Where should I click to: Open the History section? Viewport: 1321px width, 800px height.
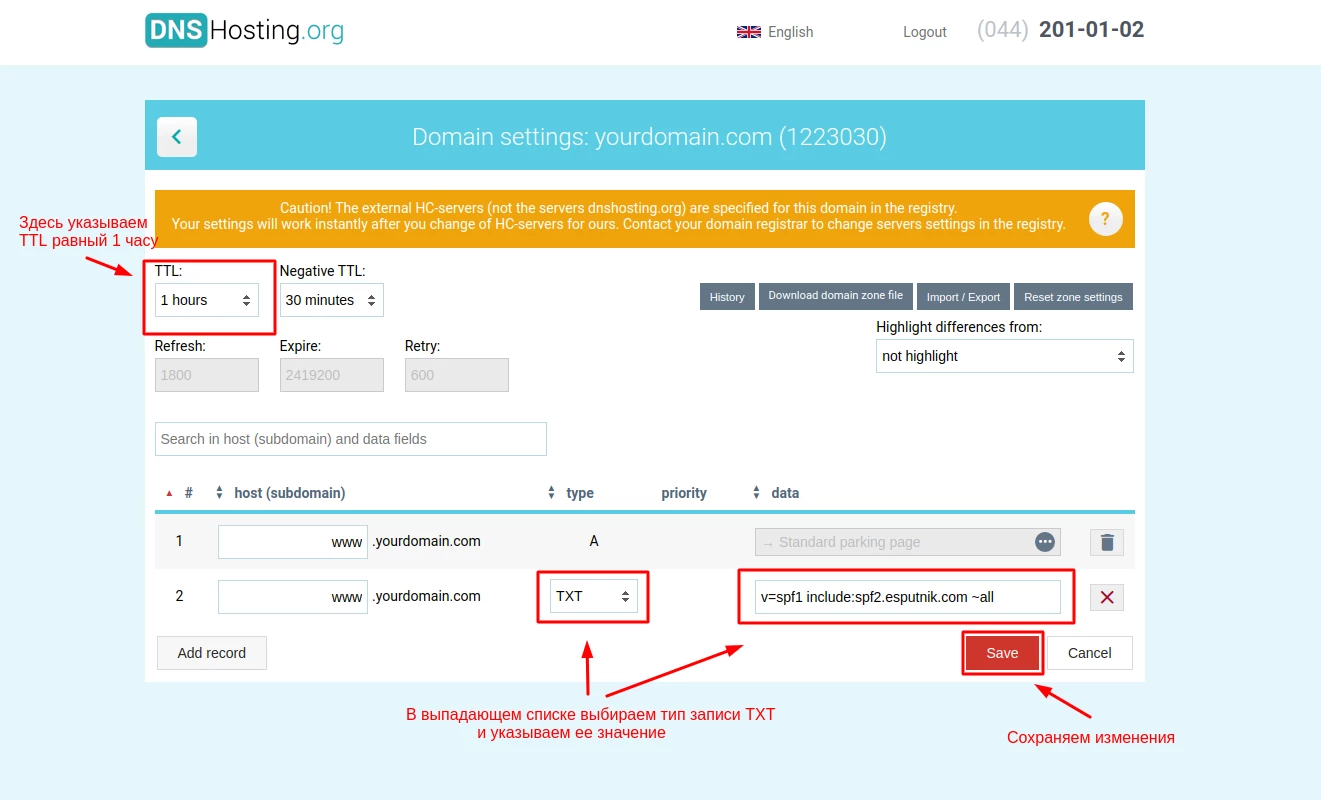pos(727,297)
